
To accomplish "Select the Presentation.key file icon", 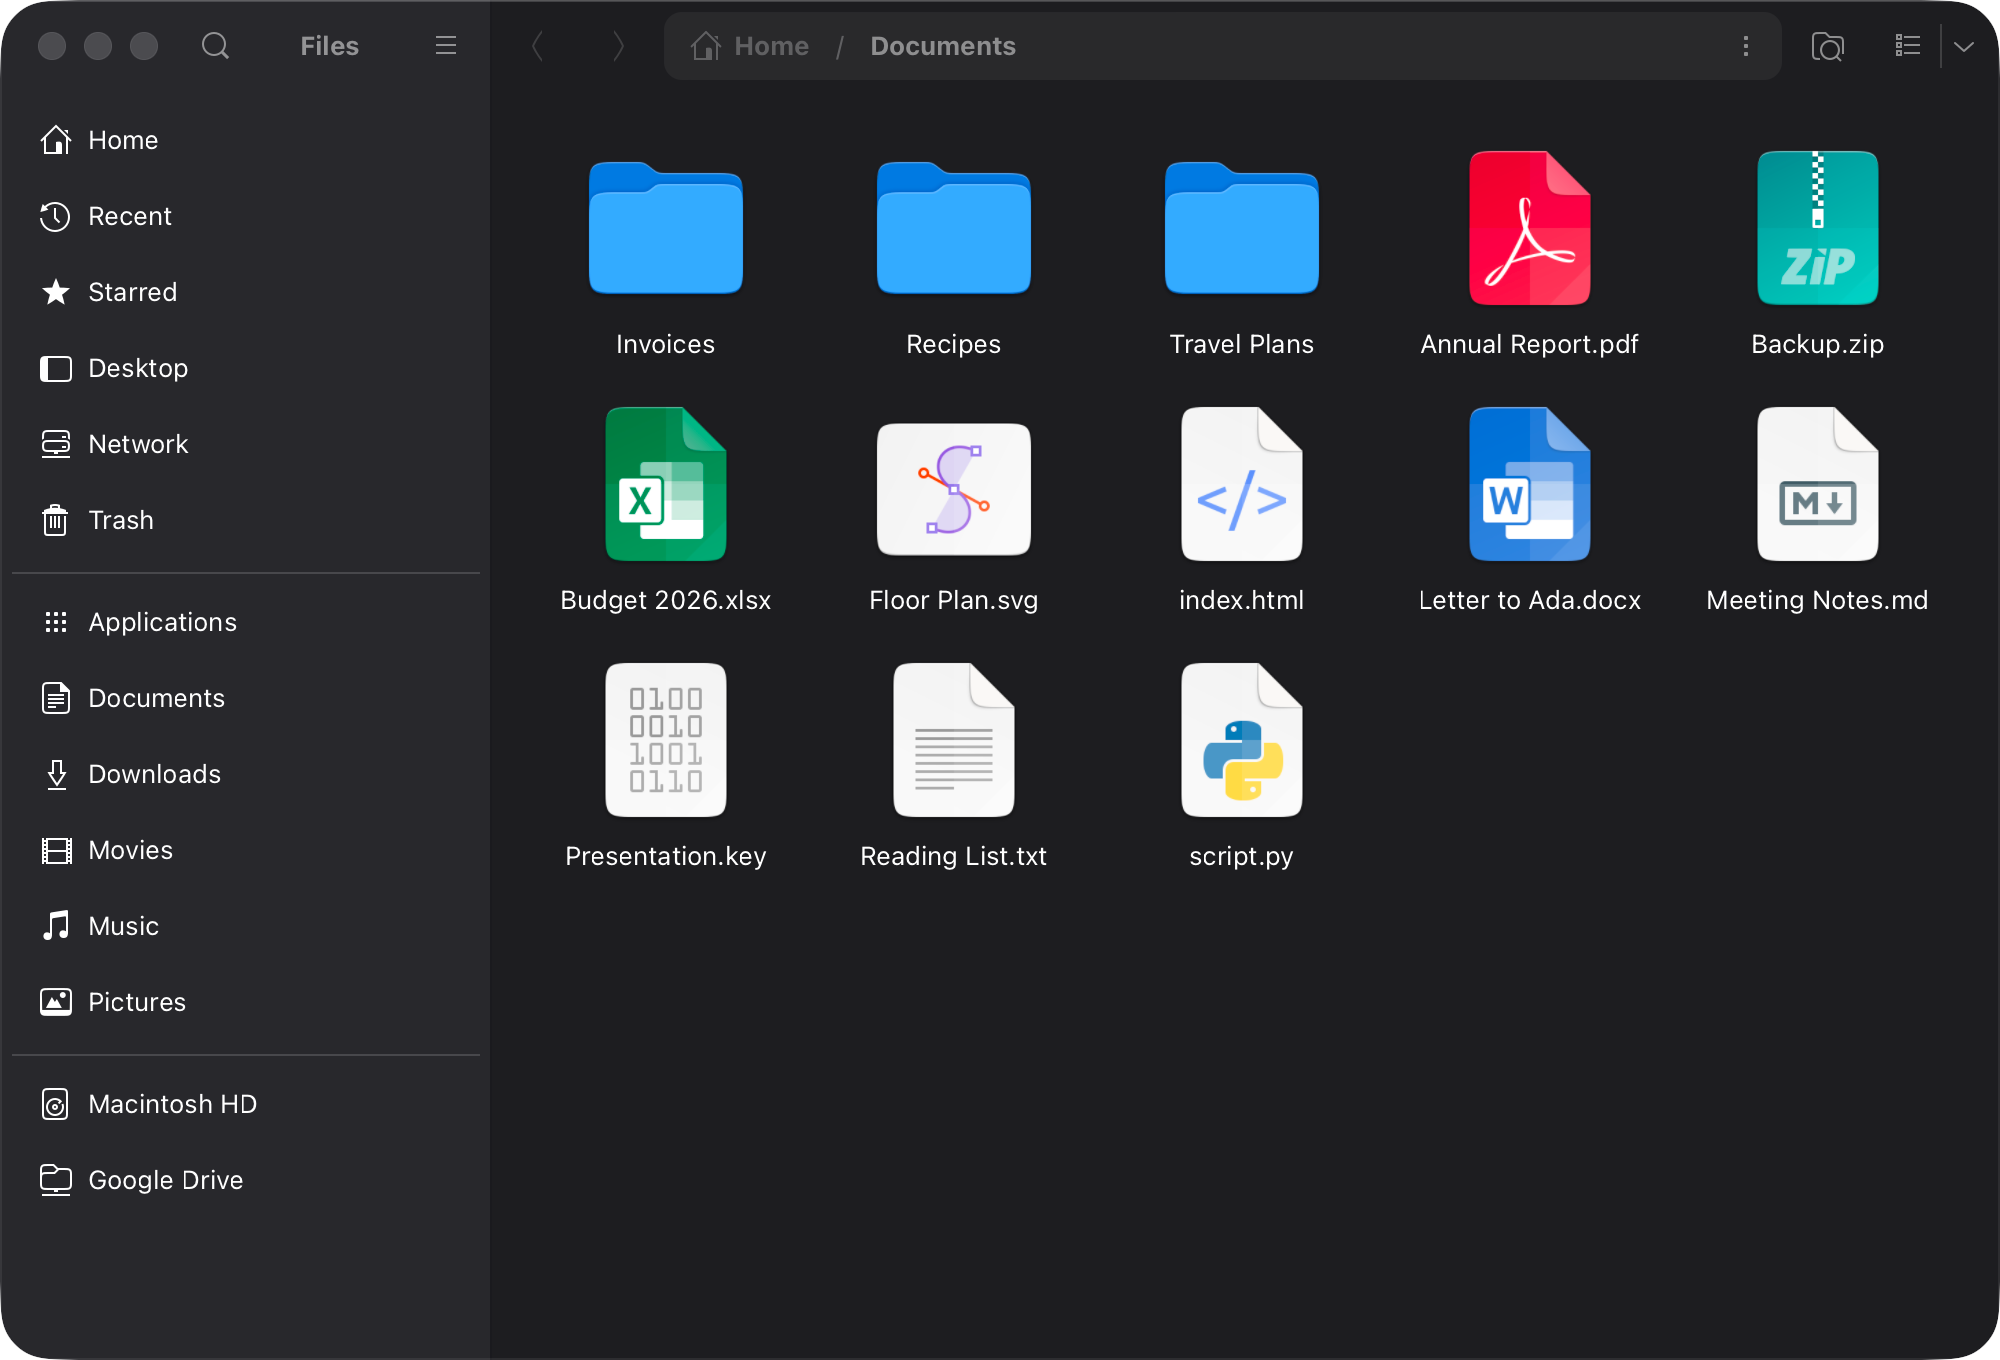I will [666, 740].
